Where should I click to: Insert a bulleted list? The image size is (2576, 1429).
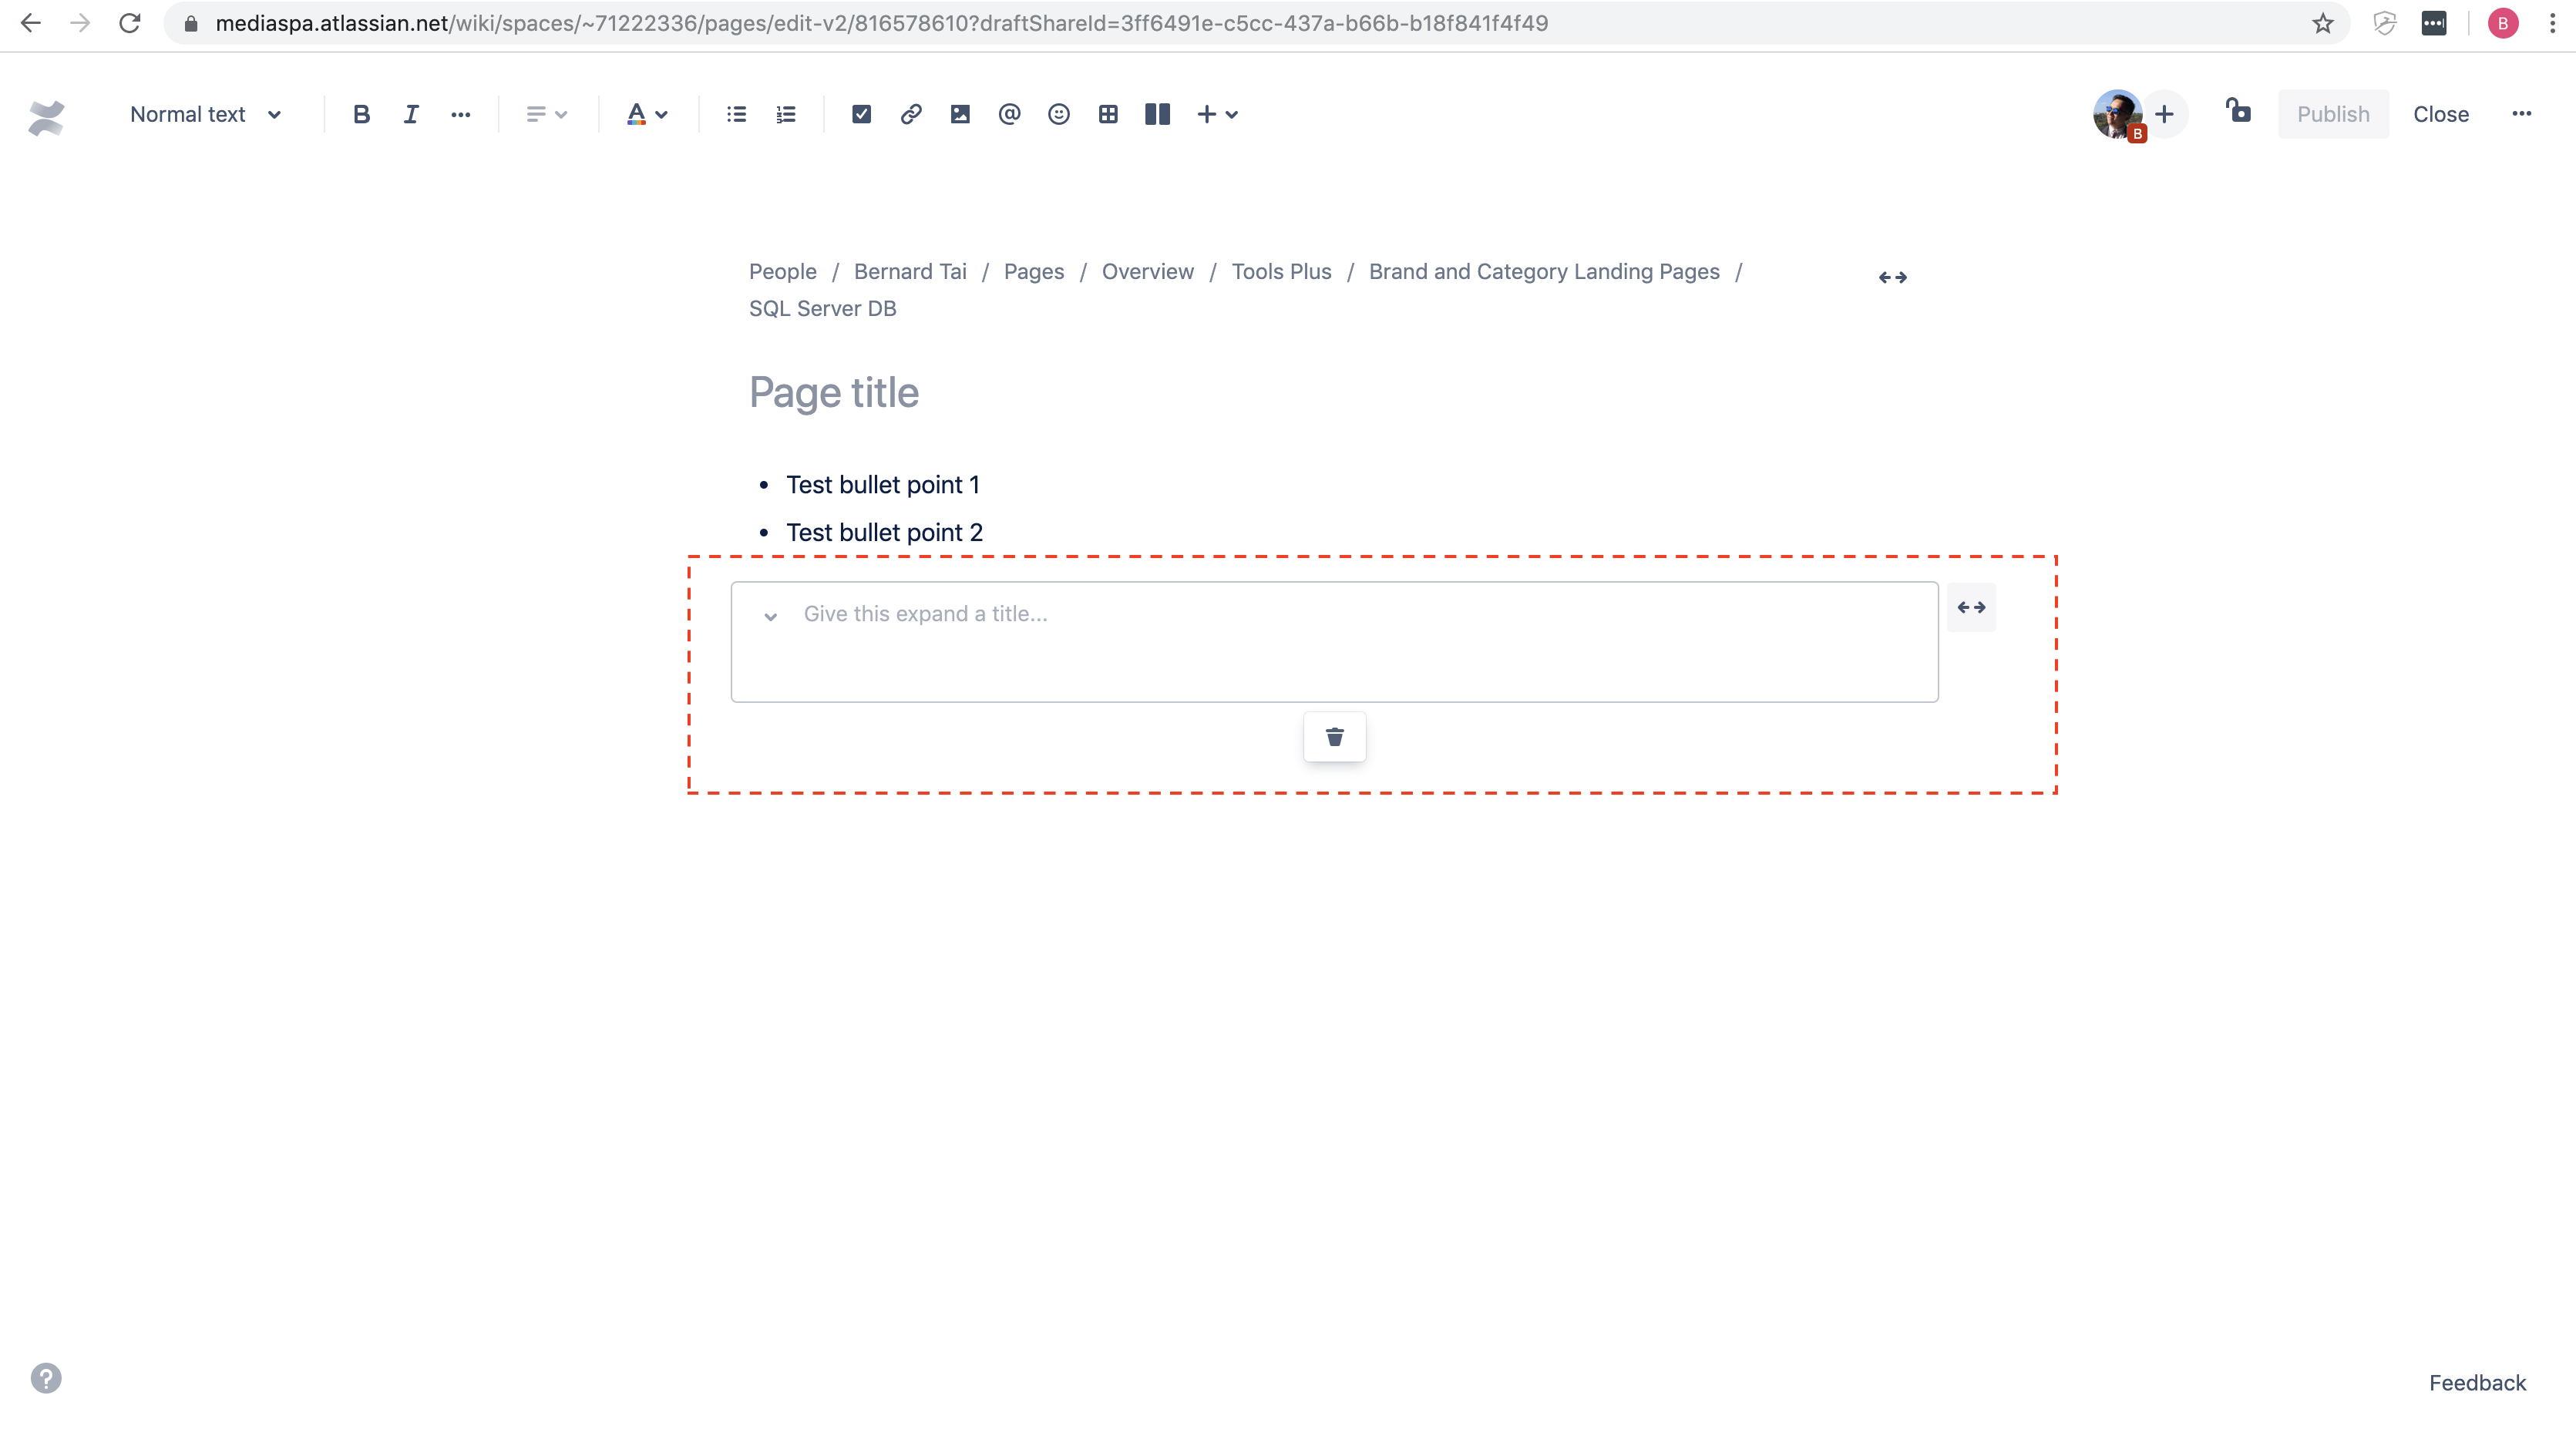pos(735,114)
